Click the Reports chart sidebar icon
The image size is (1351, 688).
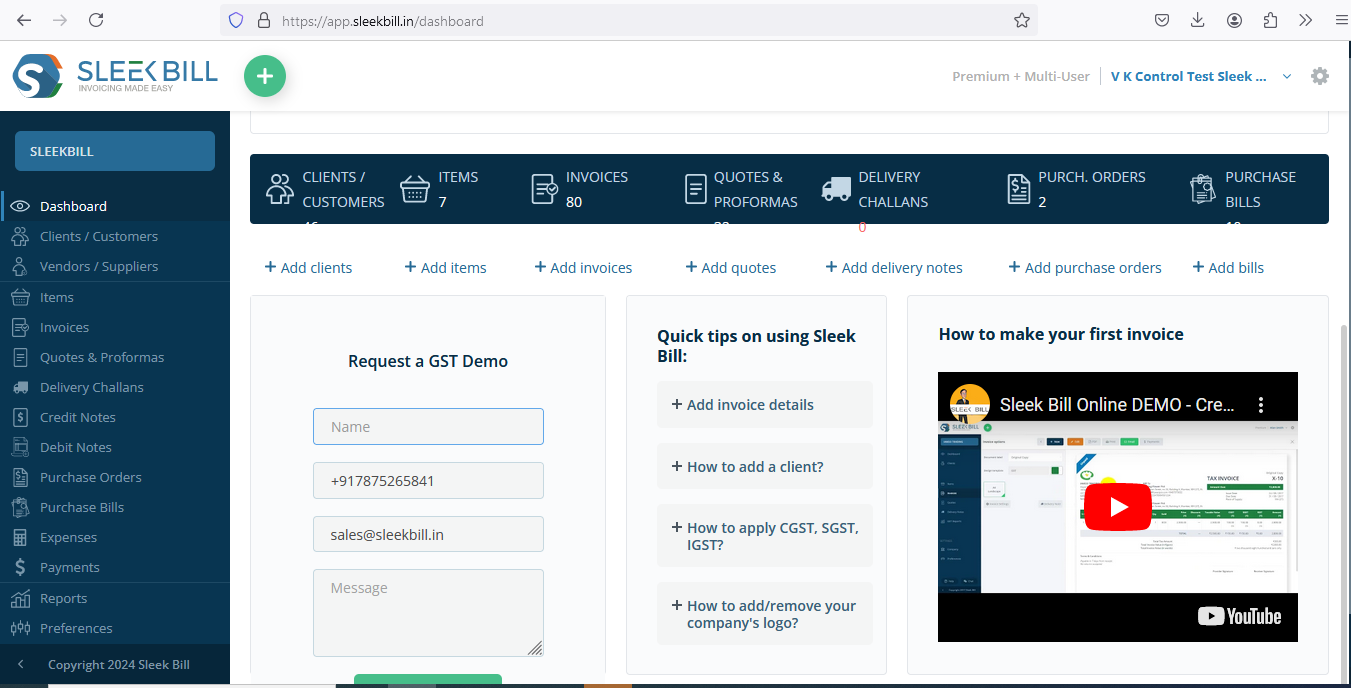(20, 598)
